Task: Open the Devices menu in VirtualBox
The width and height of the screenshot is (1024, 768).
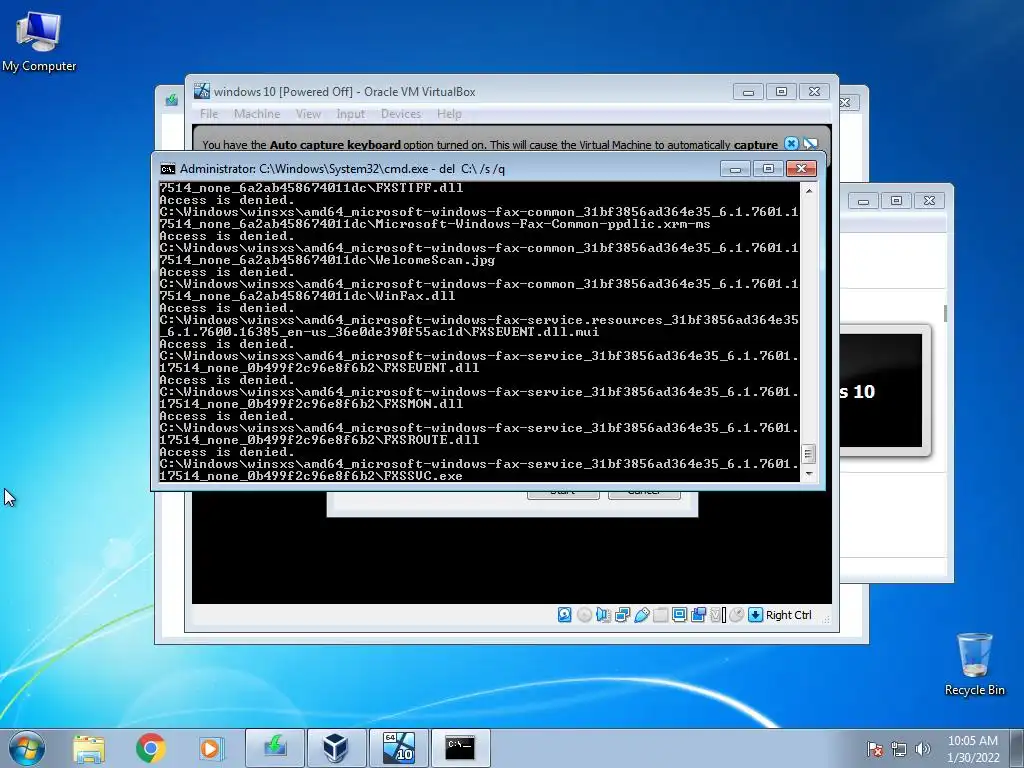Action: point(400,114)
